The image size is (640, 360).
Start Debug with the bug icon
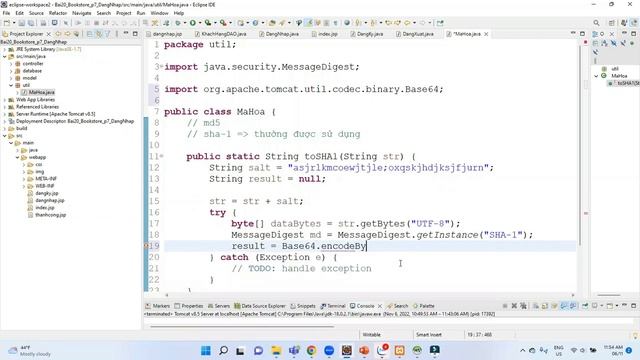178,23
